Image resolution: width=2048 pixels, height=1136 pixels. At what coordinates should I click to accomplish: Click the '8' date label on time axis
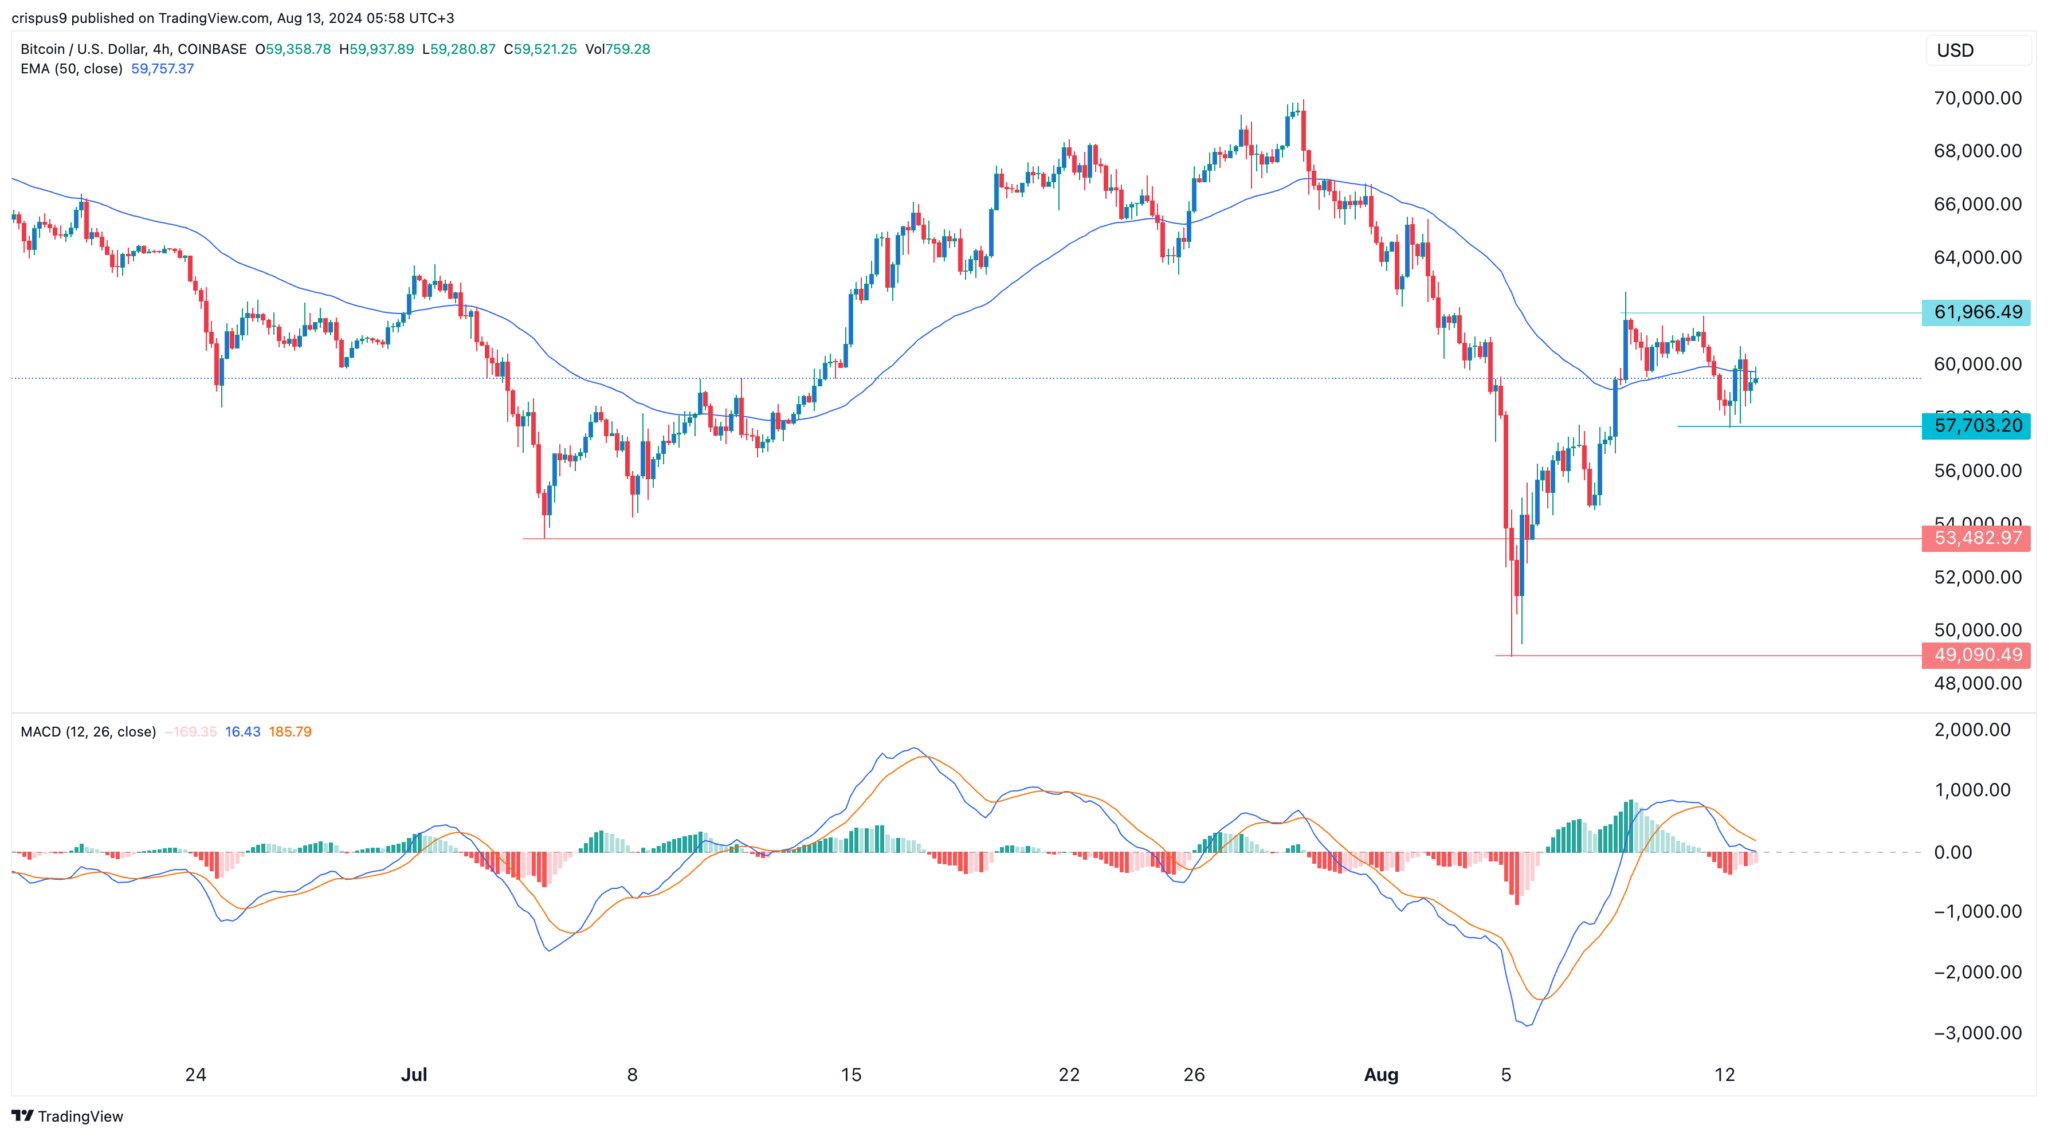point(632,1075)
